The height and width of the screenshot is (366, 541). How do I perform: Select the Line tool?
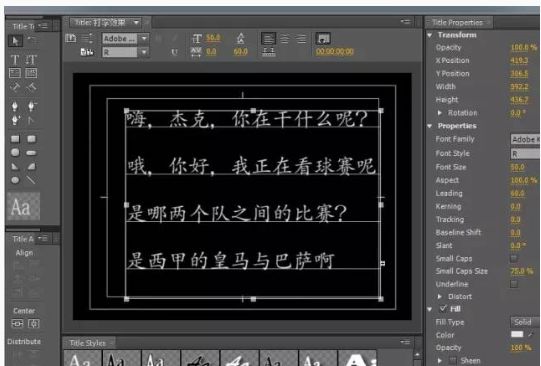point(31,180)
